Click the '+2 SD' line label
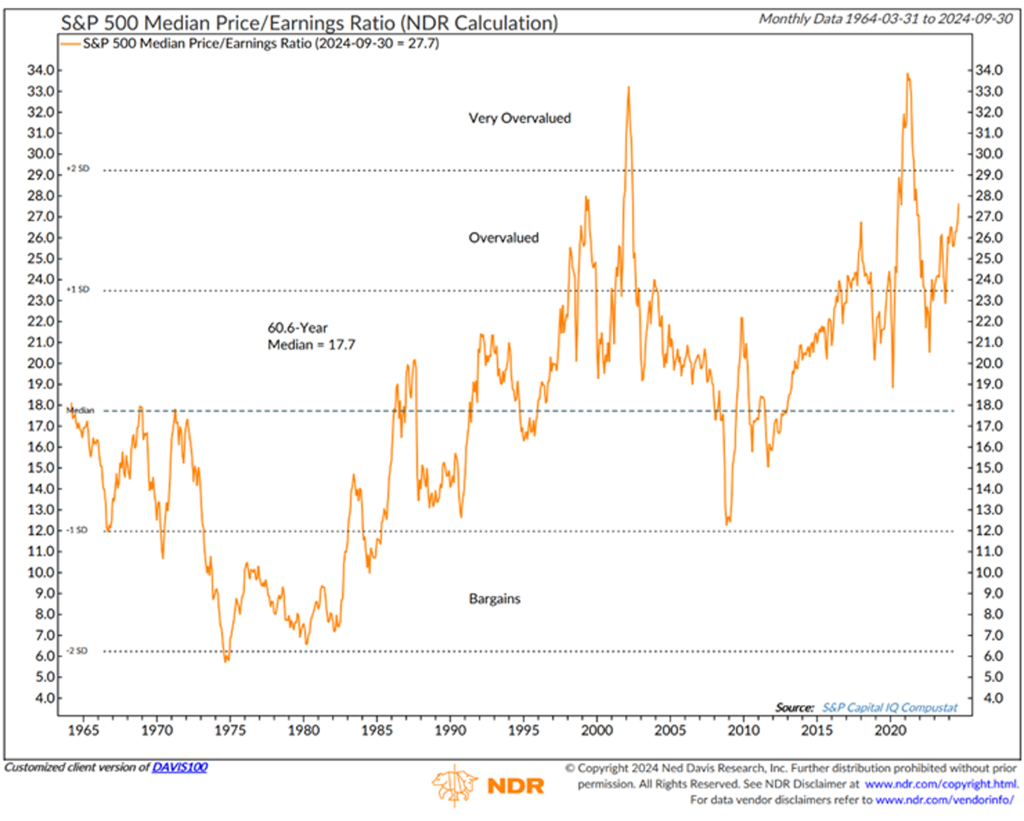 [78, 169]
